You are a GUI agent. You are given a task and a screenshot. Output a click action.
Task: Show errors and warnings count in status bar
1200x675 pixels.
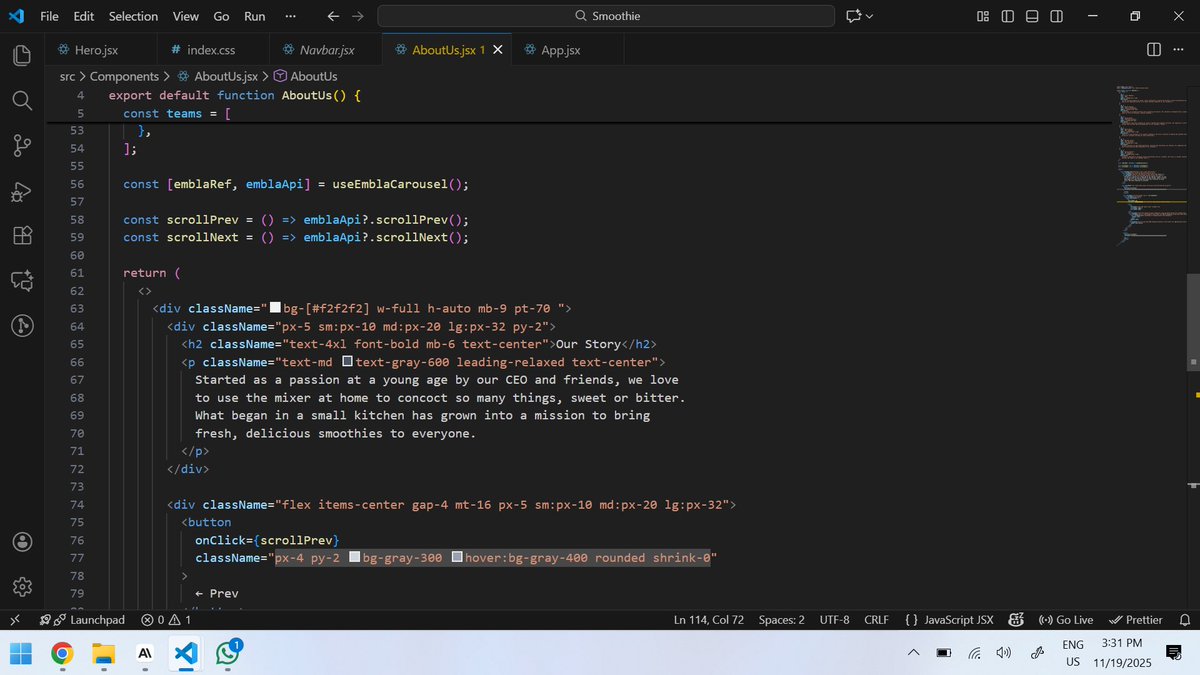166,620
